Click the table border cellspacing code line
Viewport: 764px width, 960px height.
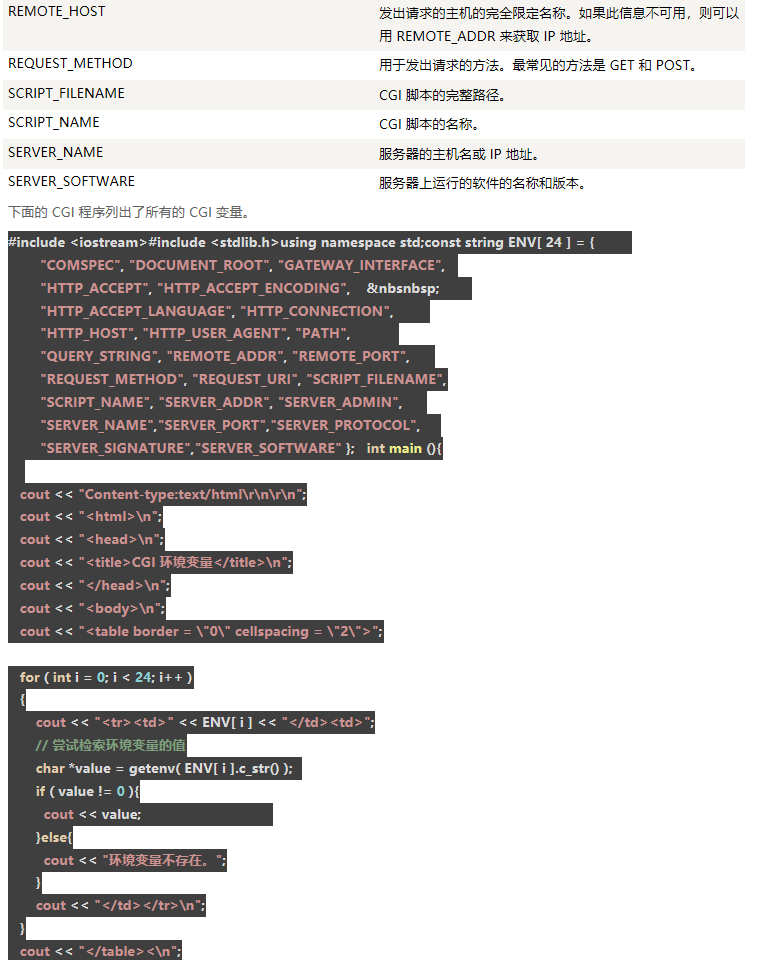[x=201, y=632]
